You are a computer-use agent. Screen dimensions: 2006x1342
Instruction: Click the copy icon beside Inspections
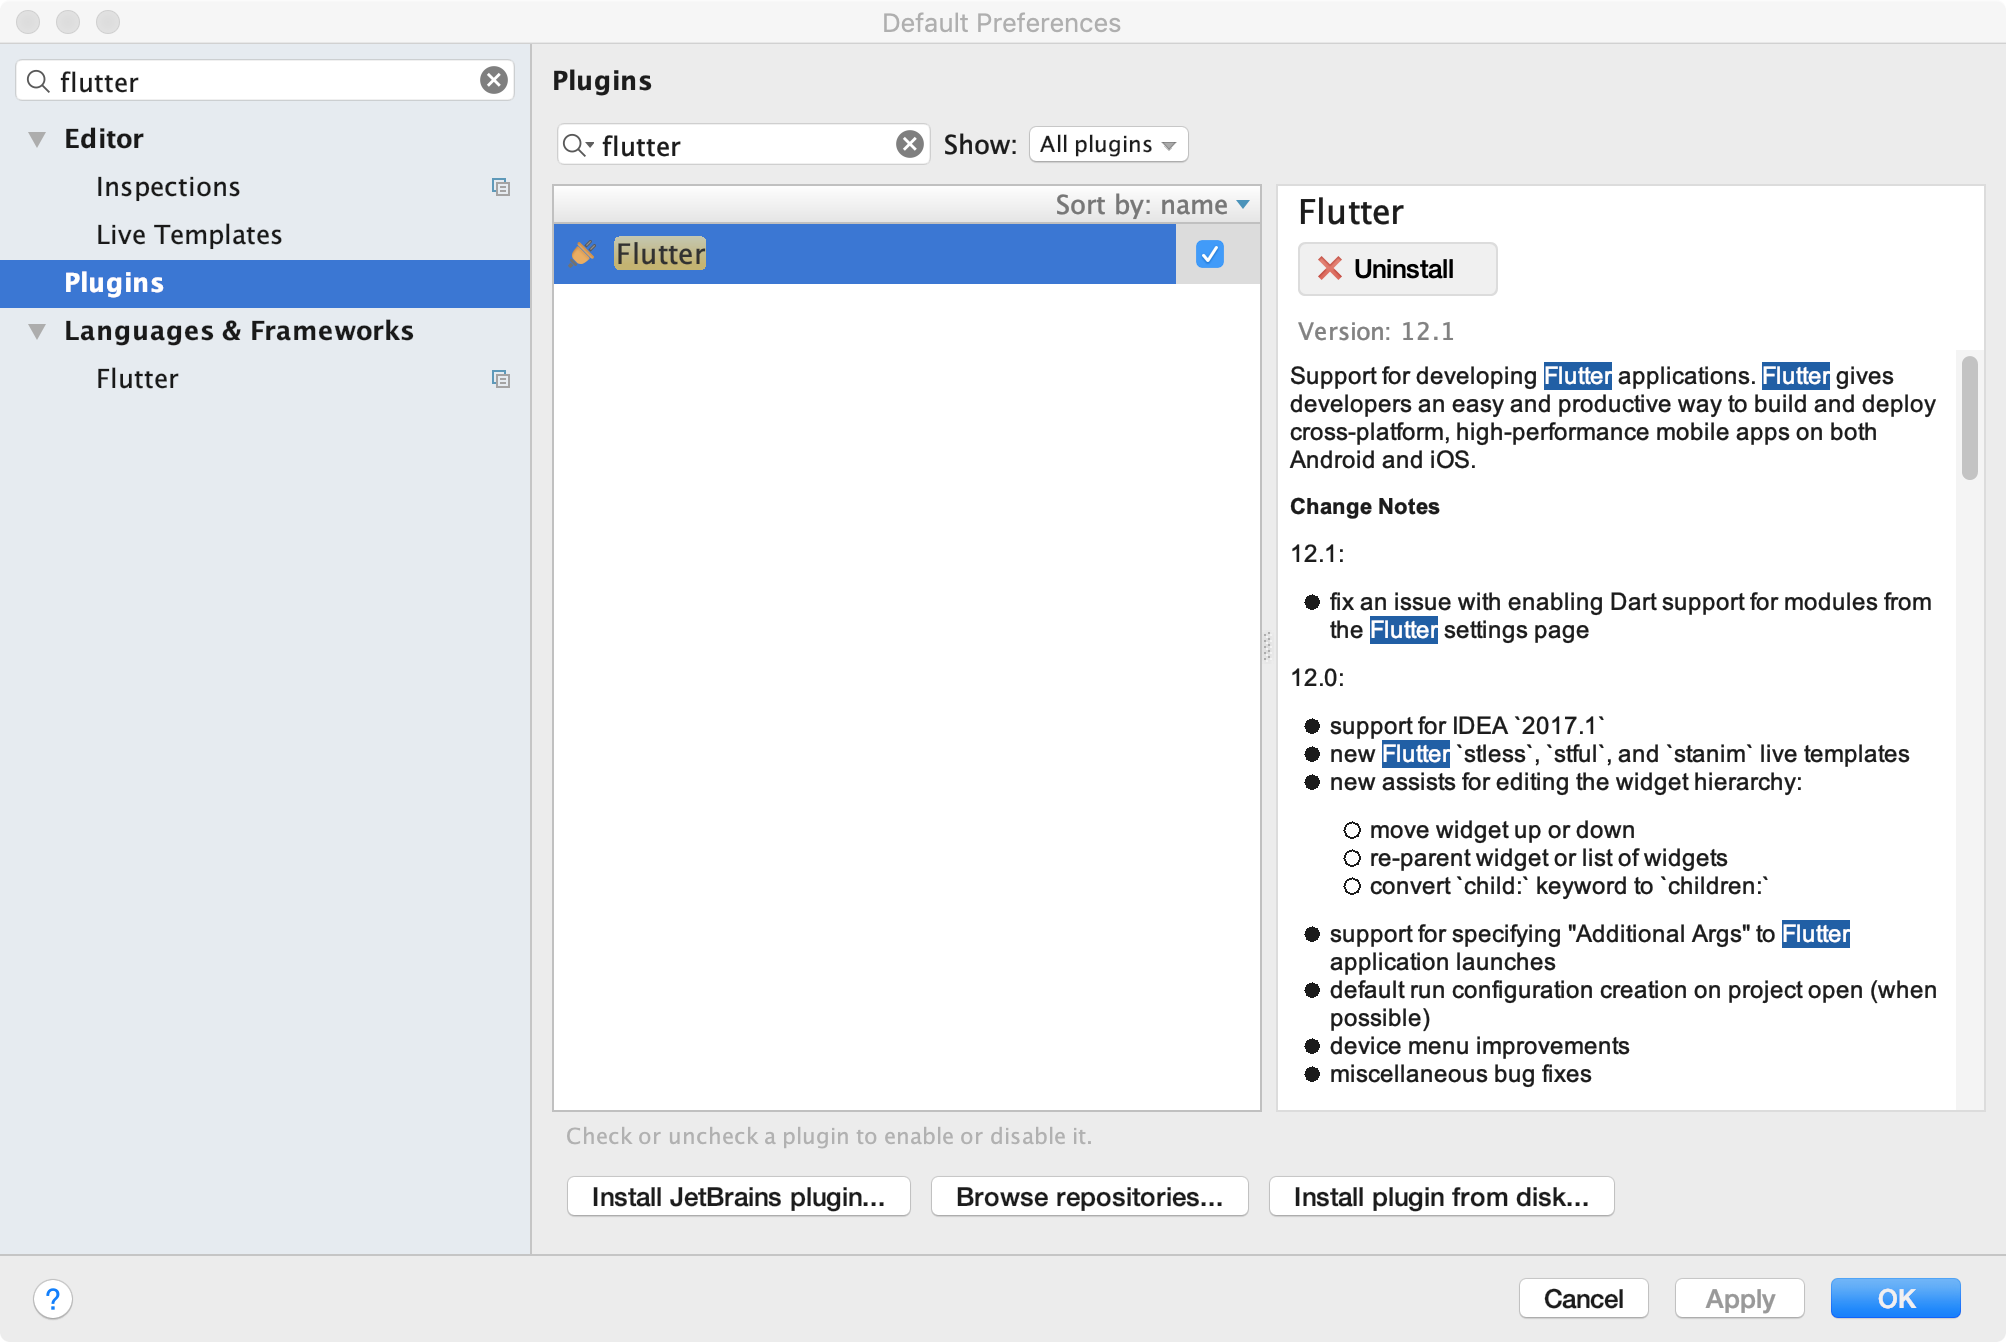pos(501,187)
